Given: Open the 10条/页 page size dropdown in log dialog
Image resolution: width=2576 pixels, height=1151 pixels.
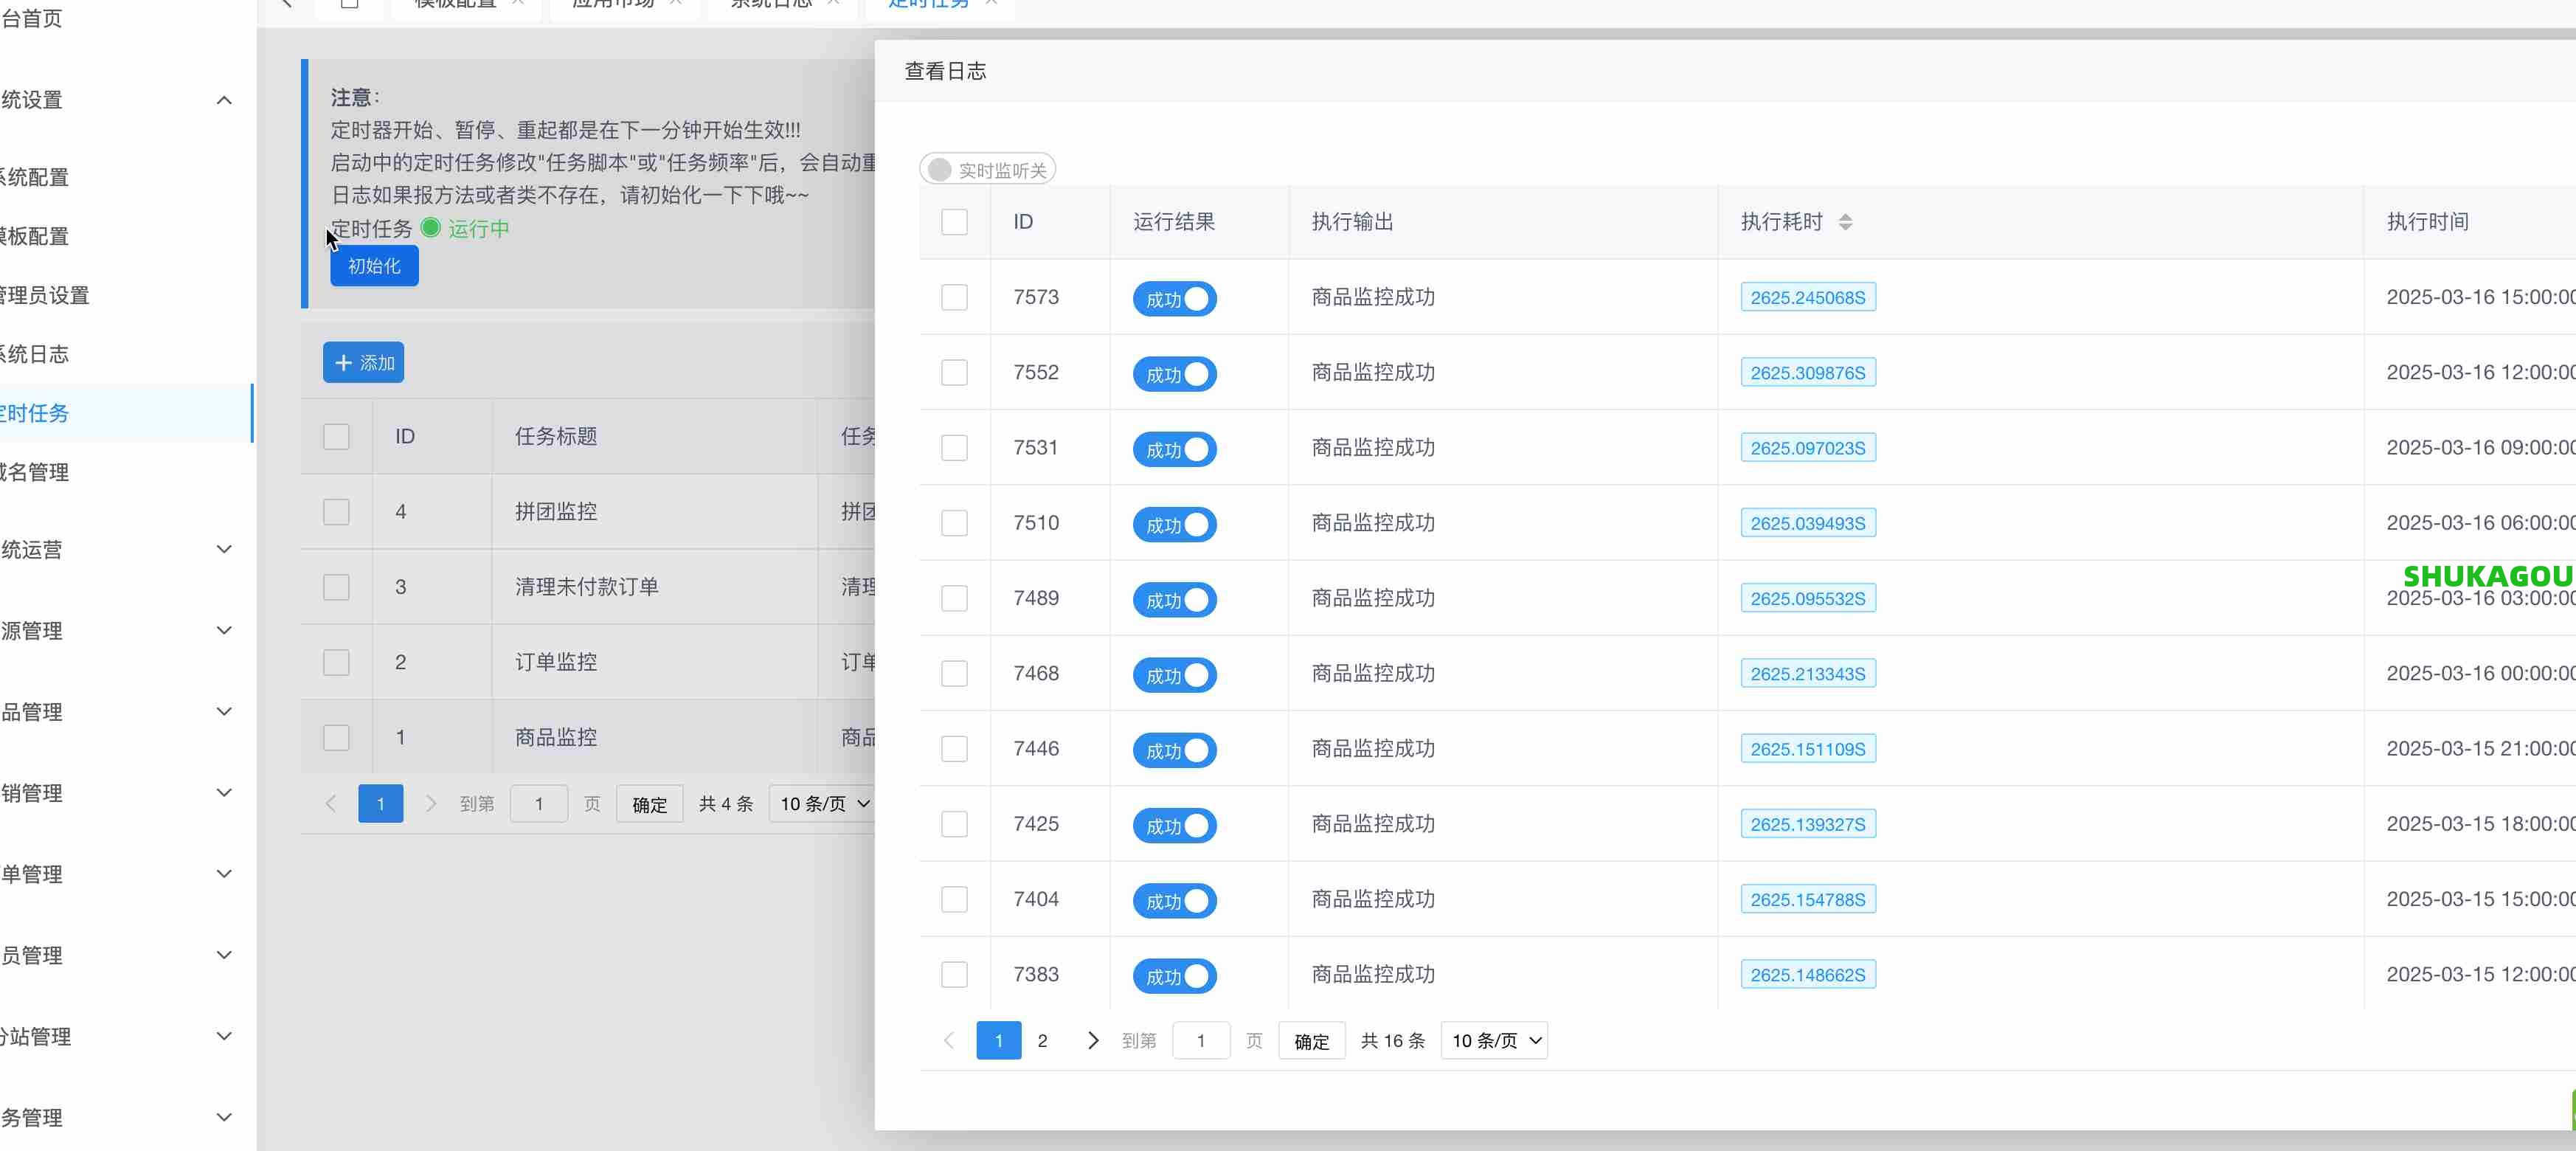Looking at the screenshot, I should pos(1493,1040).
